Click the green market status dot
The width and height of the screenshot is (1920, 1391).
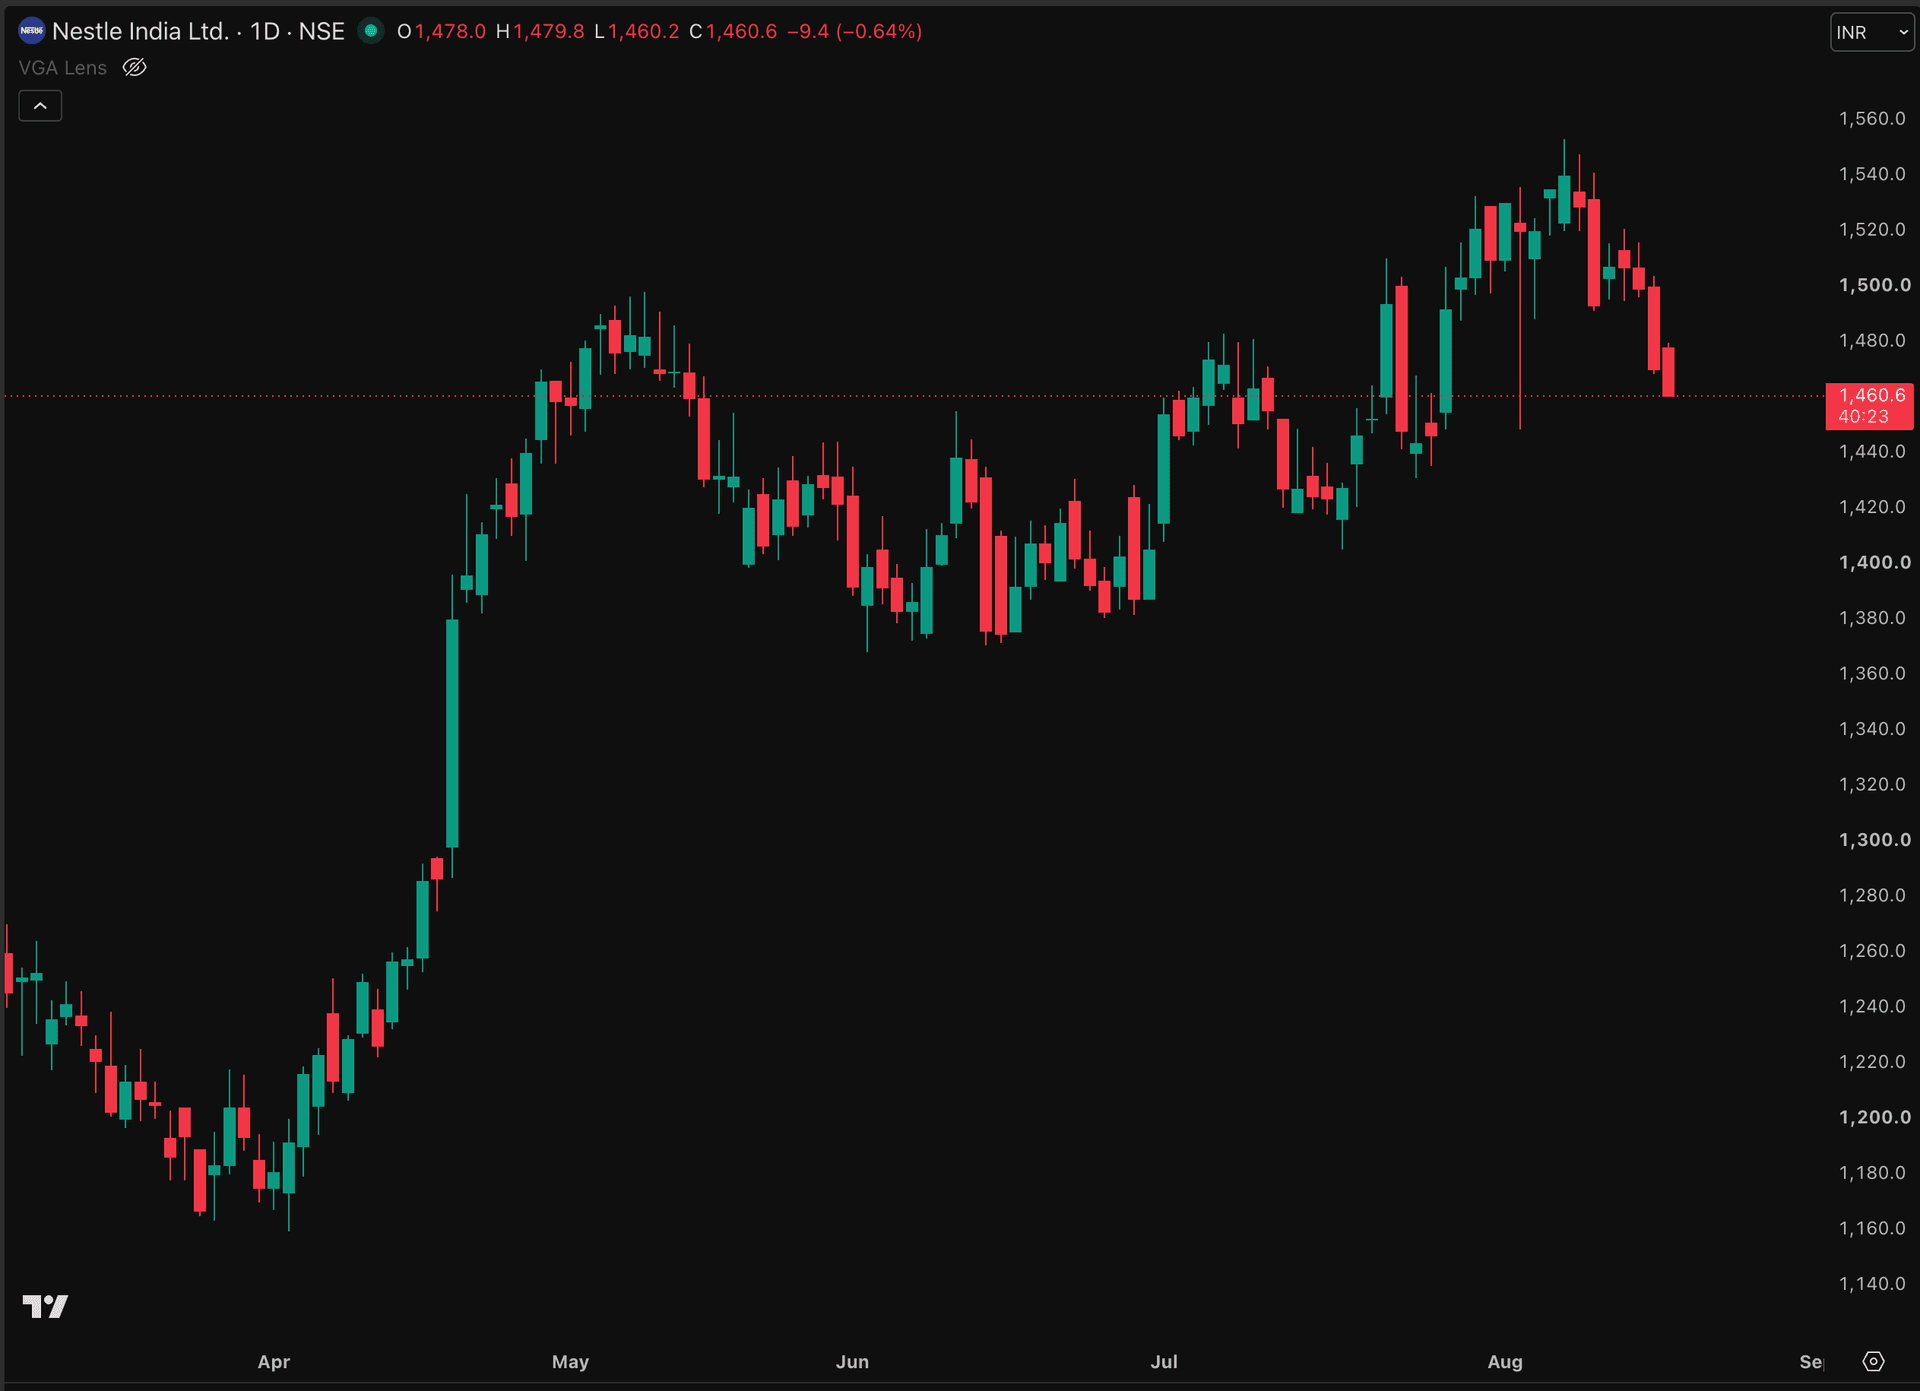point(371,31)
